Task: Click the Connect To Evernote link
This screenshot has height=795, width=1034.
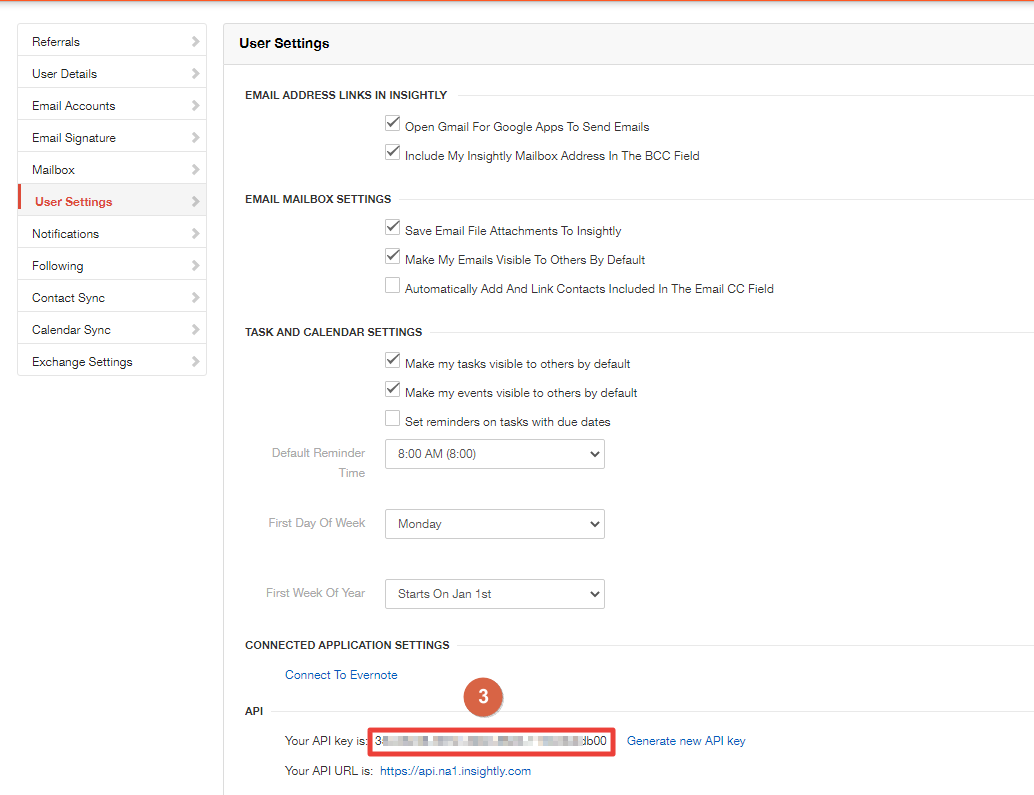Action: pos(341,675)
